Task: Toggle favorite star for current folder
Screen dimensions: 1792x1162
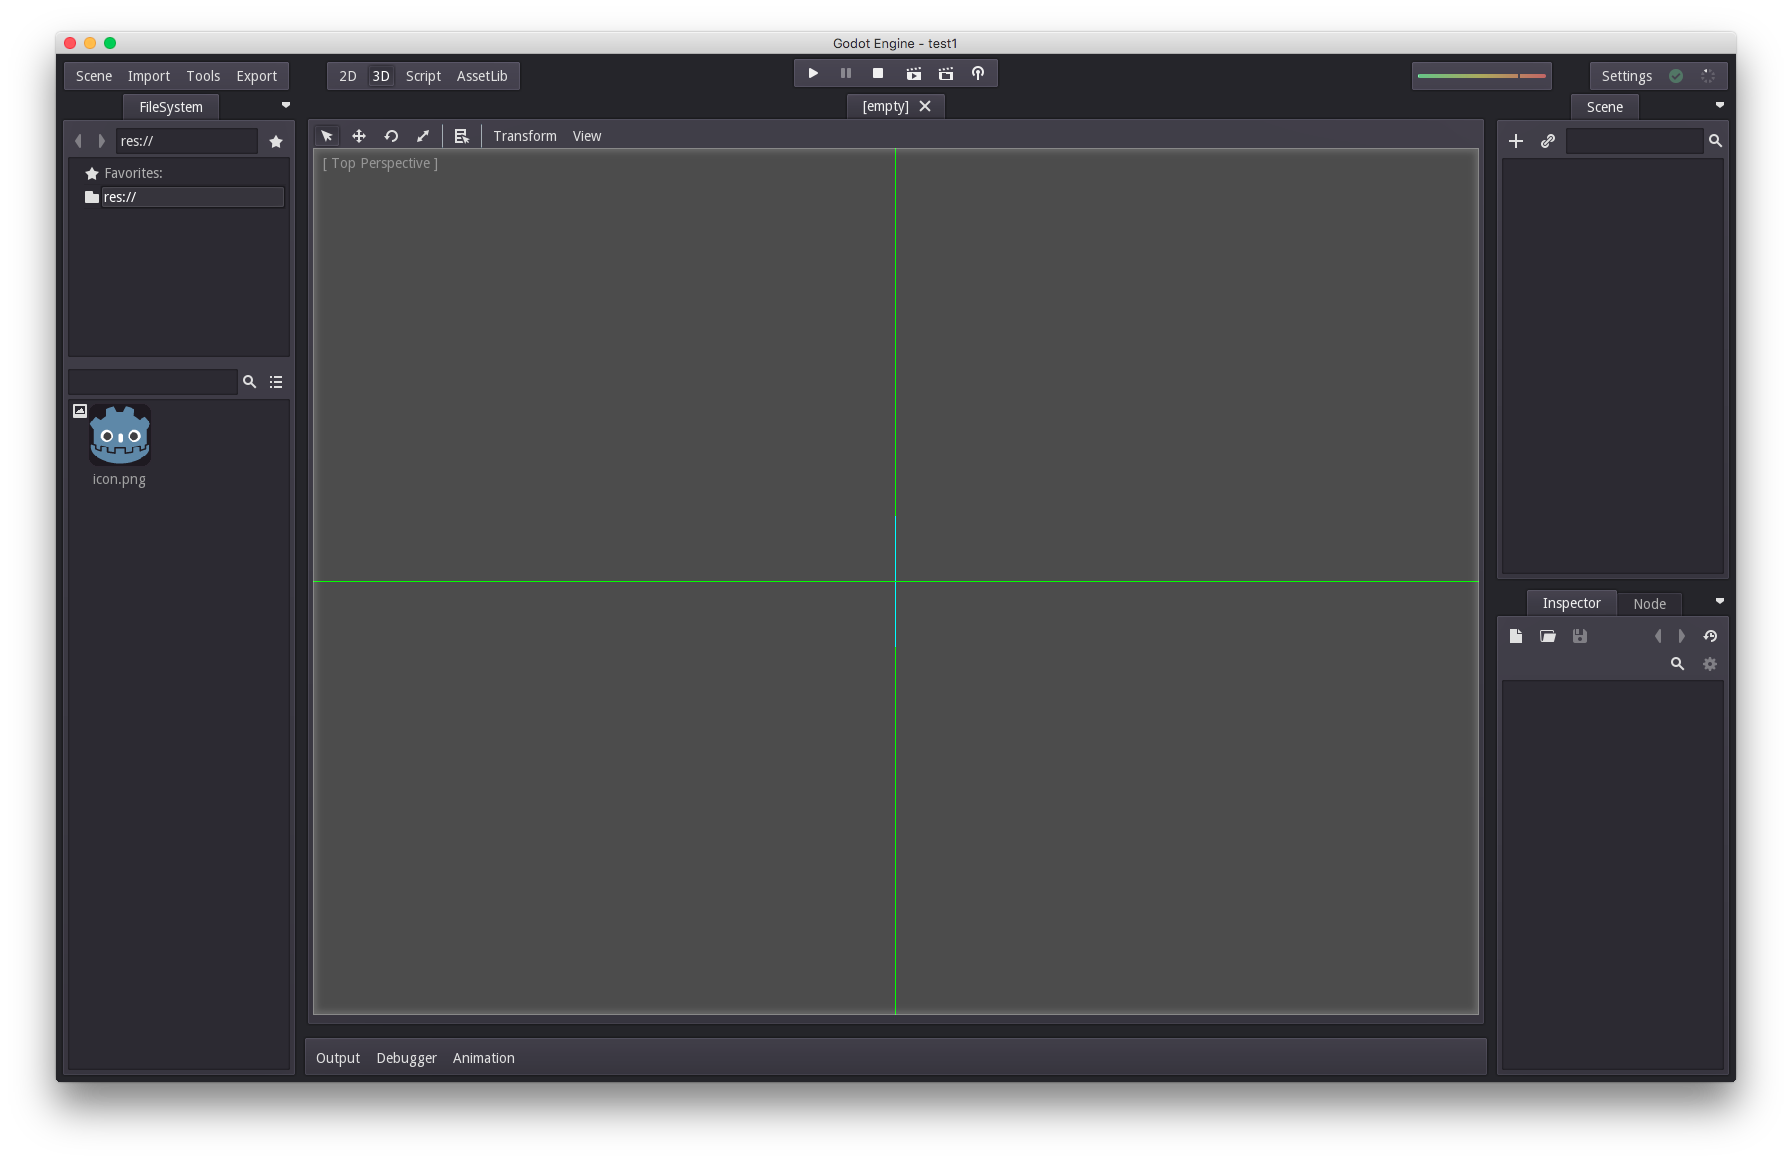Action: pos(276,141)
